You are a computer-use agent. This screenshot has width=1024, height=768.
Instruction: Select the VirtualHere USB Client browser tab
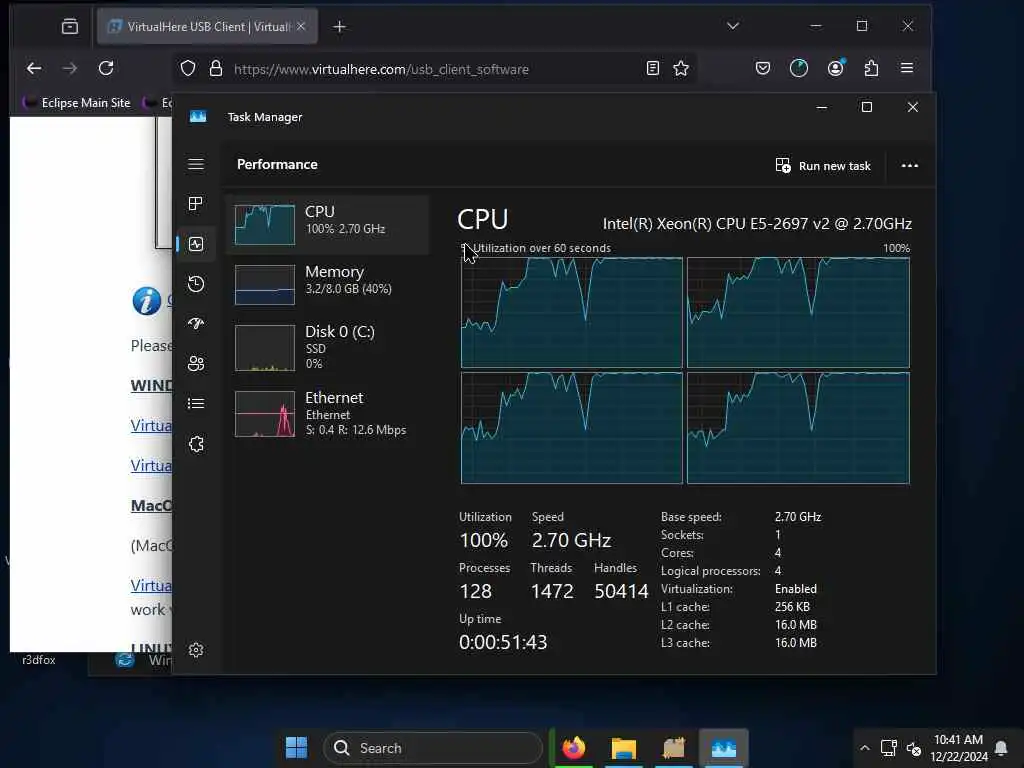(x=207, y=26)
